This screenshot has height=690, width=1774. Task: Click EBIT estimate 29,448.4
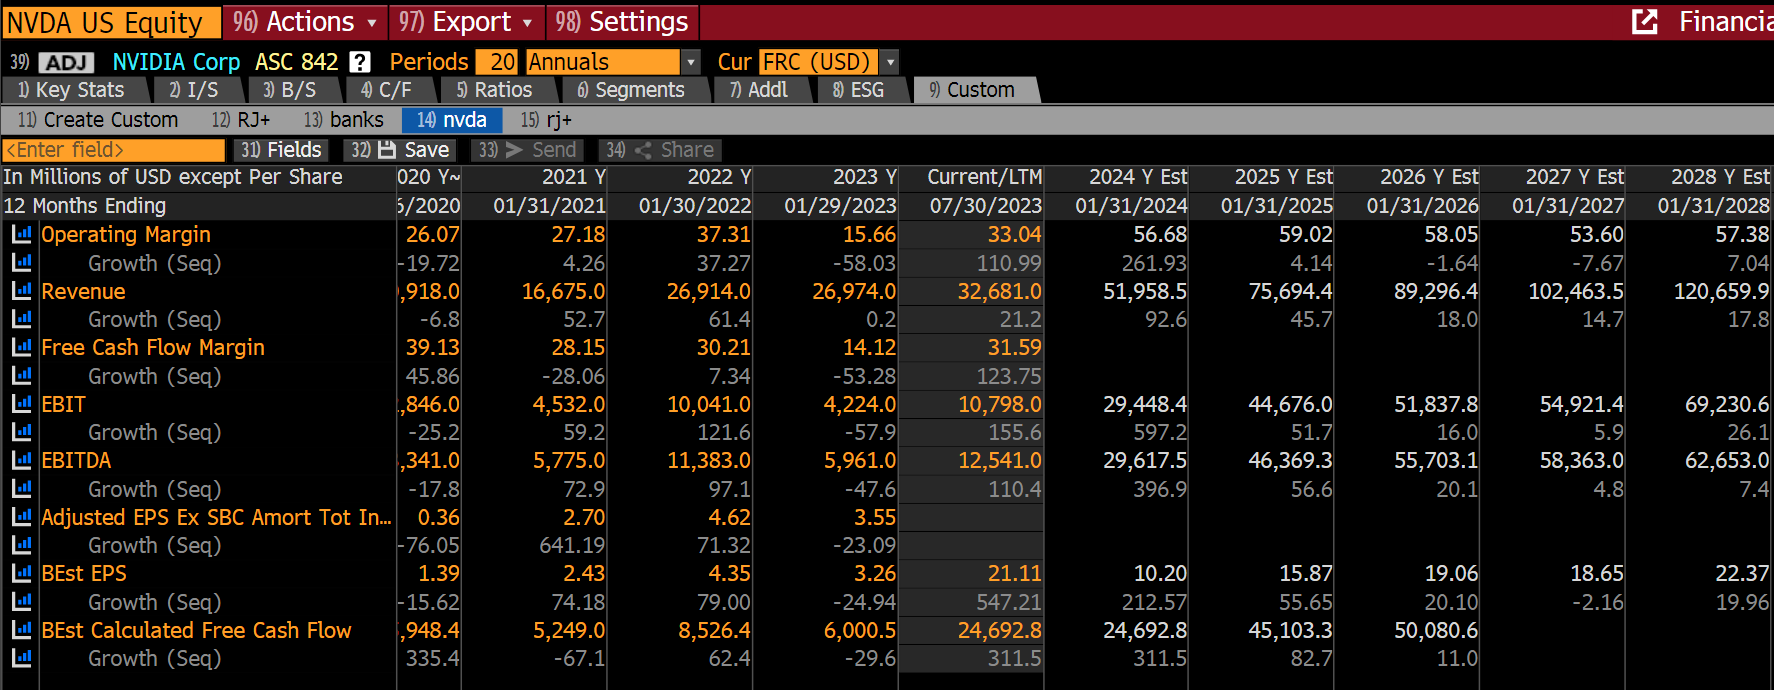coord(1145,404)
